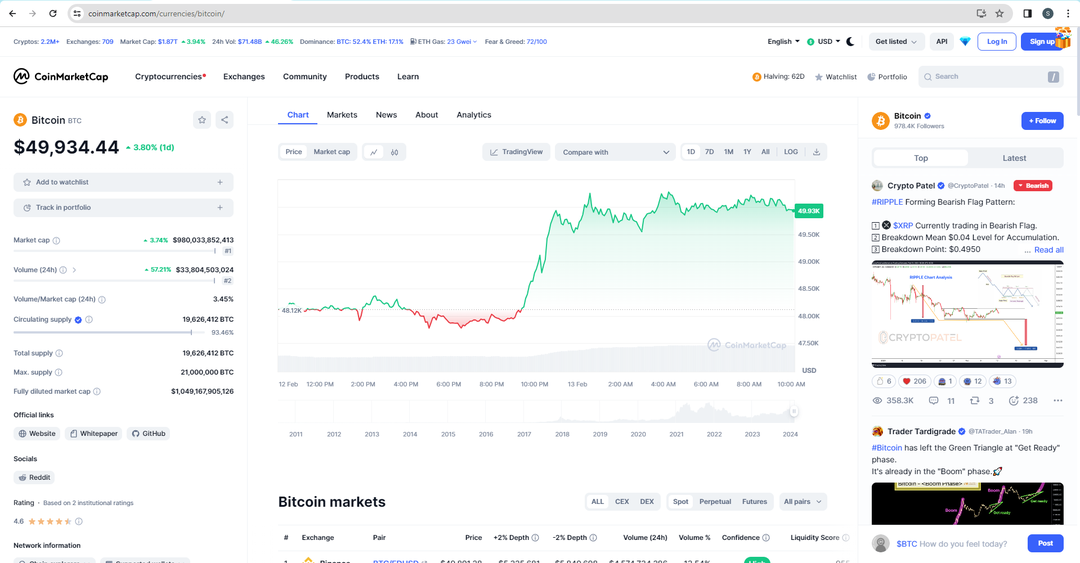The height and width of the screenshot is (563, 1080).
Task: Enable LOG scale on chart
Action: click(x=791, y=152)
